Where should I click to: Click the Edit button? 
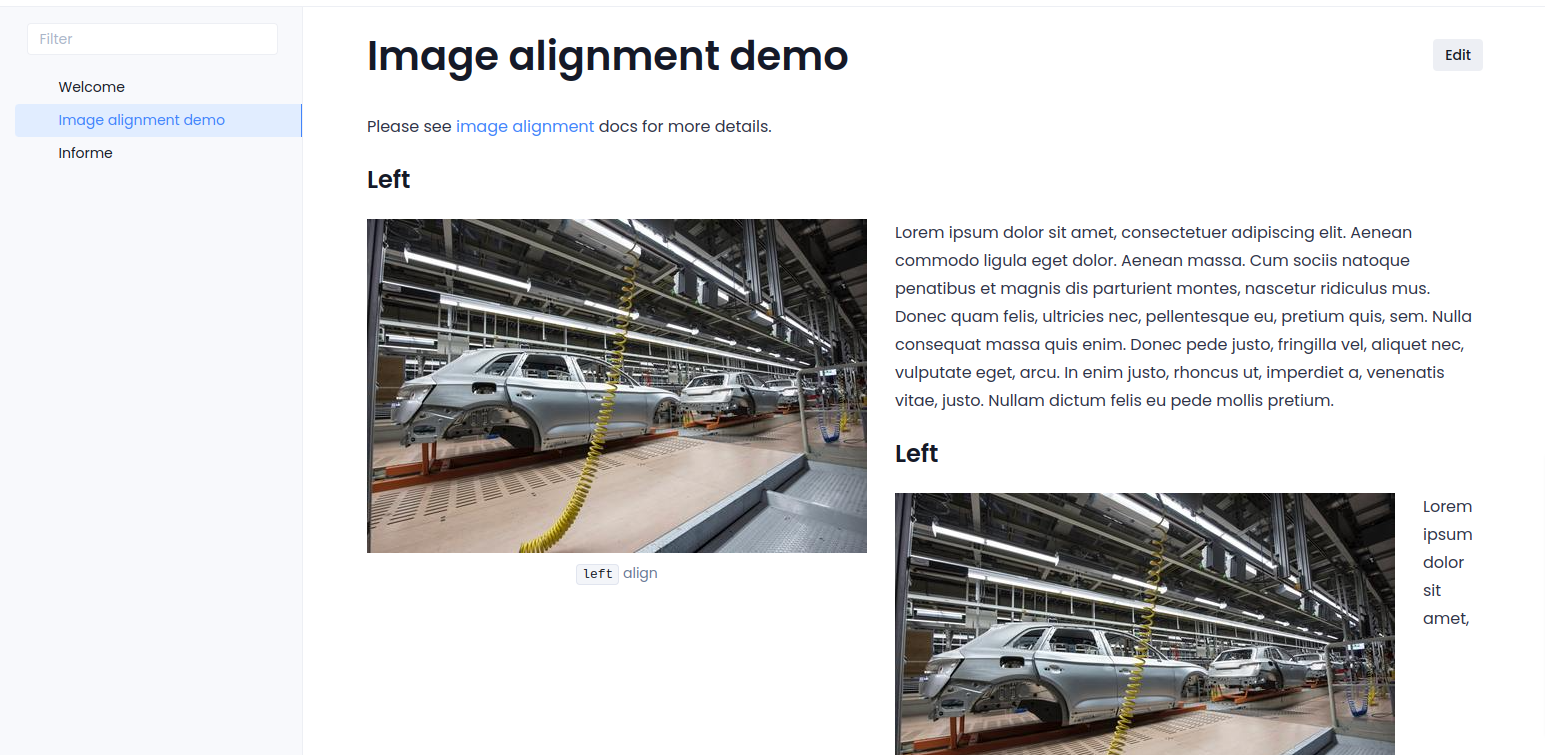click(x=1458, y=55)
